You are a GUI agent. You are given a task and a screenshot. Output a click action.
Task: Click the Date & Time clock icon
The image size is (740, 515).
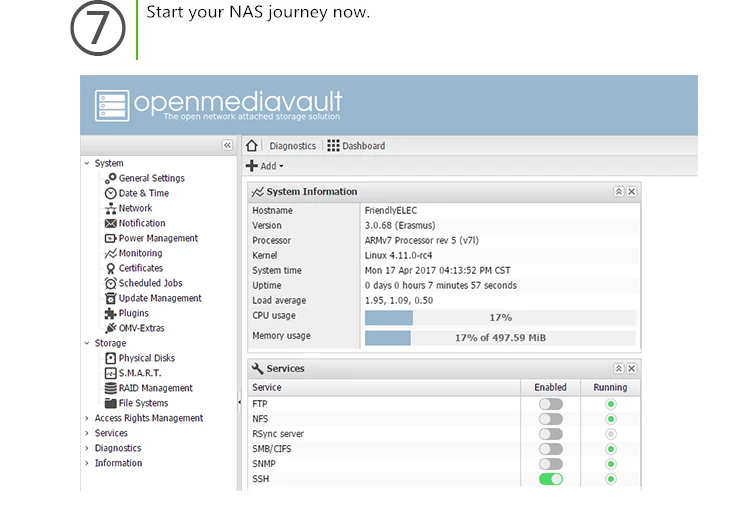(x=110, y=193)
